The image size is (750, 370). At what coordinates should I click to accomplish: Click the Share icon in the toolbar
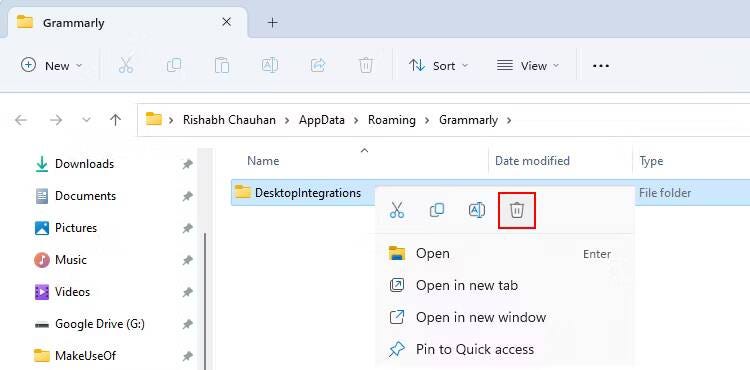[x=318, y=65]
